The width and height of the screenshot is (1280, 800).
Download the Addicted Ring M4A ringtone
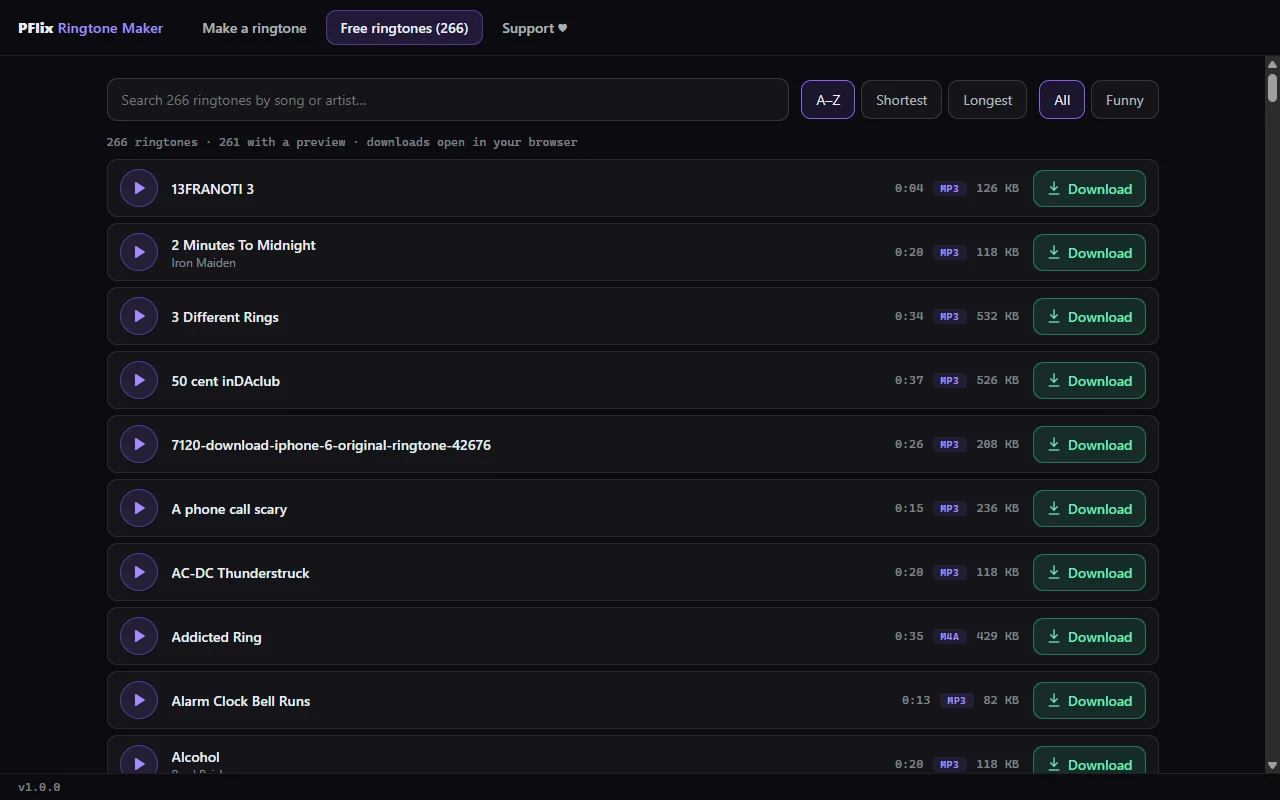pyautogui.click(x=1089, y=636)
